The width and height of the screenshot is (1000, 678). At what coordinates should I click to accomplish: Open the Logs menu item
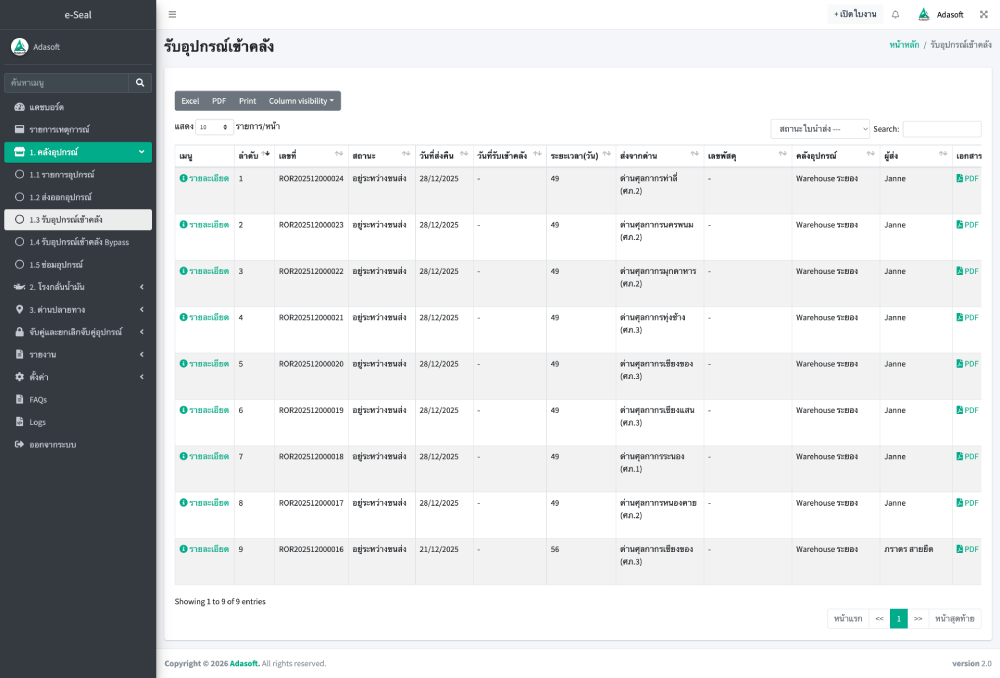pos(37,422)
